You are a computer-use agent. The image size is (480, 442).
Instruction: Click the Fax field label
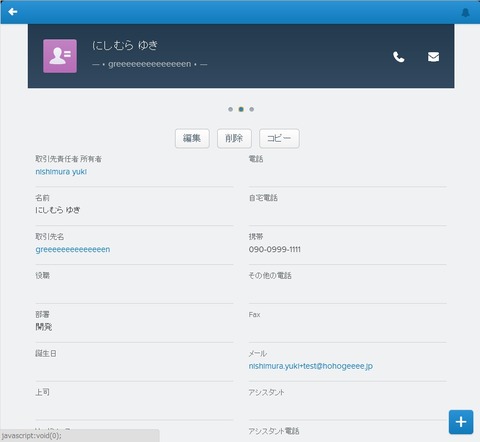(x=254, y=315)
